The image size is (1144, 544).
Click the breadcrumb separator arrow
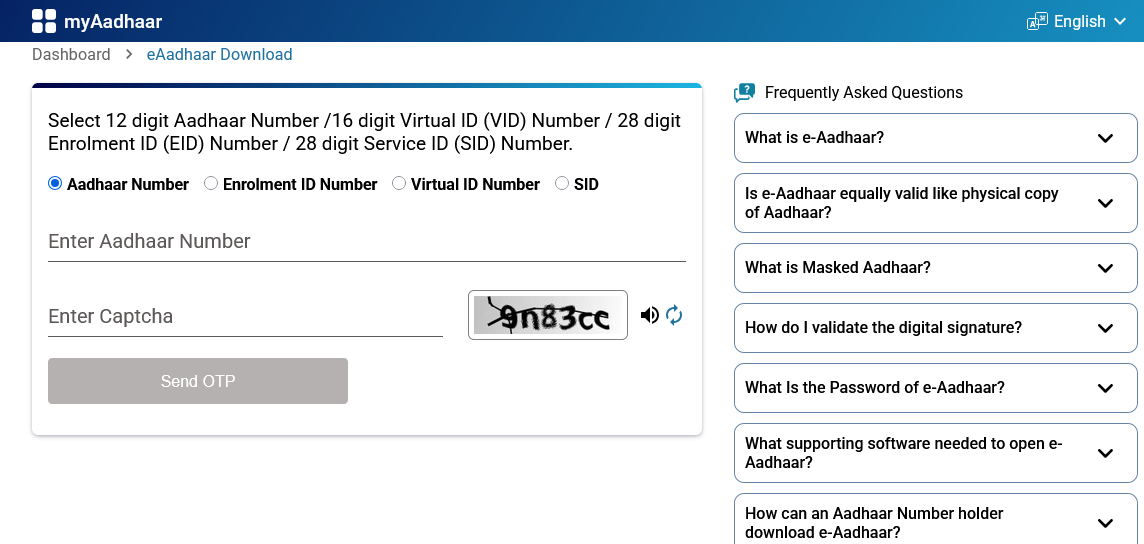coord(129,55)
